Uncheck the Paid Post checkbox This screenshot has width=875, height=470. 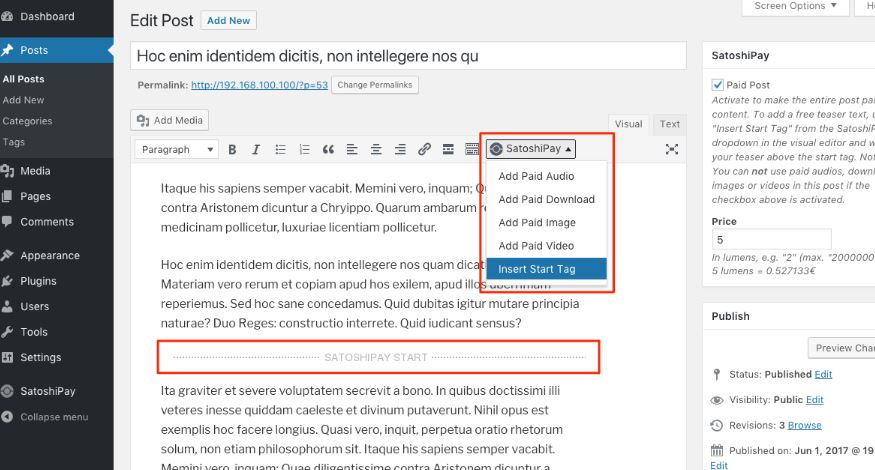pyautogui.click(x=718, y=85)
